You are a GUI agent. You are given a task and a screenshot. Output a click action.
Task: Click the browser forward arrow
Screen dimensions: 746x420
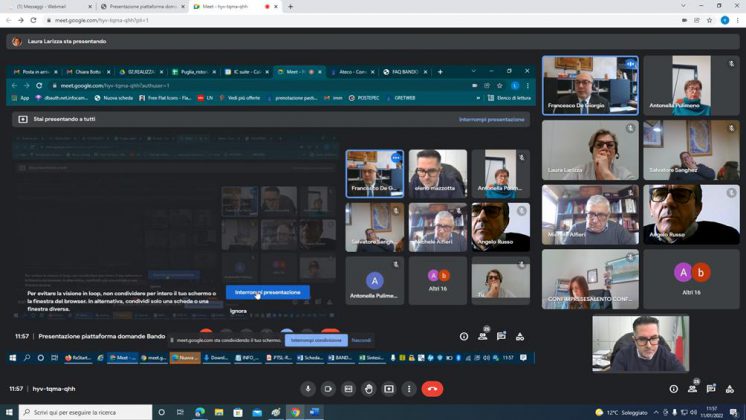[x=21, y=20]
